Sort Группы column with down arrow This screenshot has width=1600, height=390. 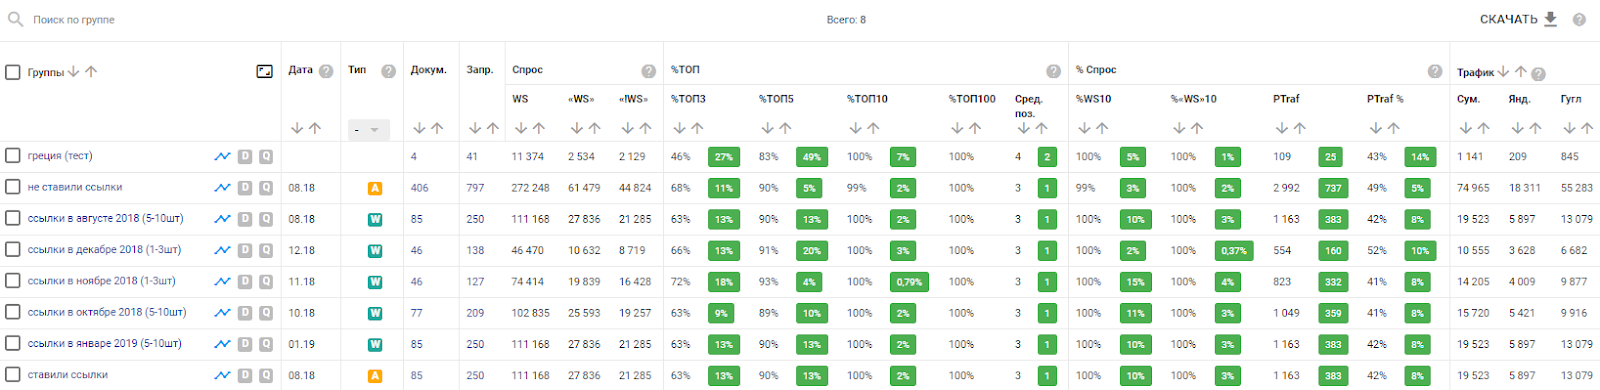(73, 72)
